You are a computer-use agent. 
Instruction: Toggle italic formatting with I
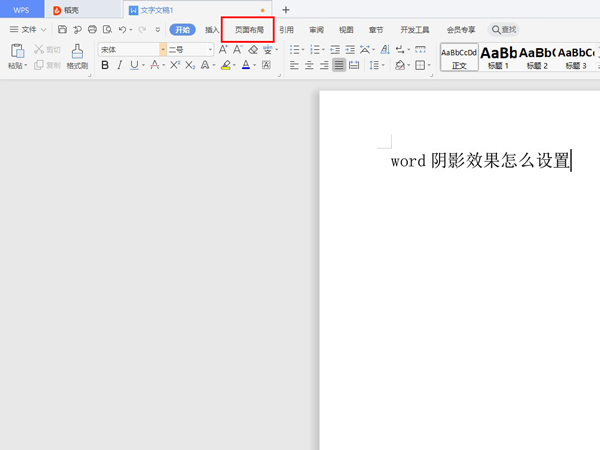pyautogui.click(x=120, y=65)
